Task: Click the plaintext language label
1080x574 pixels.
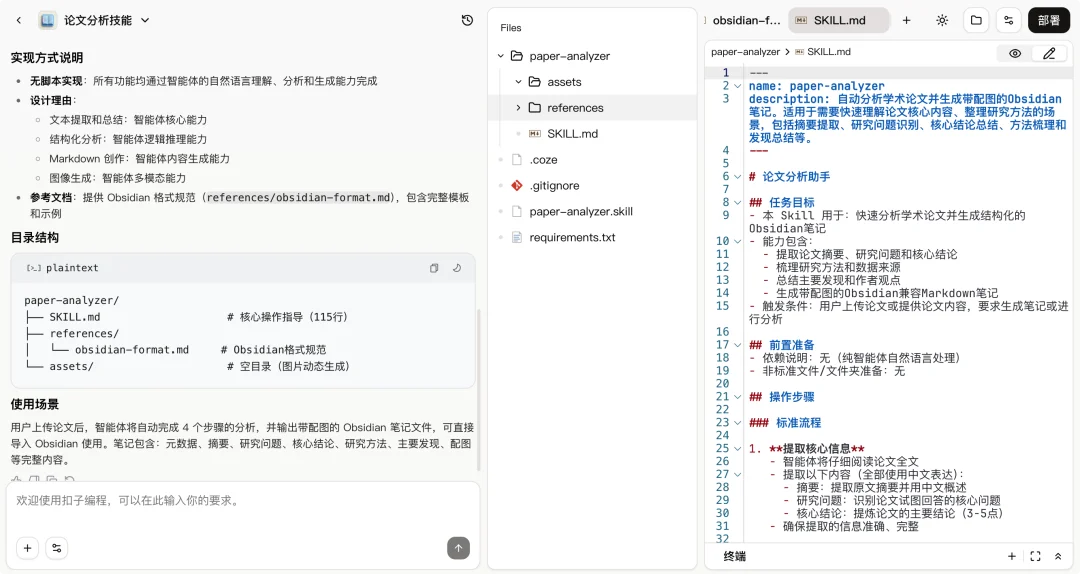Action: point(72,268)
